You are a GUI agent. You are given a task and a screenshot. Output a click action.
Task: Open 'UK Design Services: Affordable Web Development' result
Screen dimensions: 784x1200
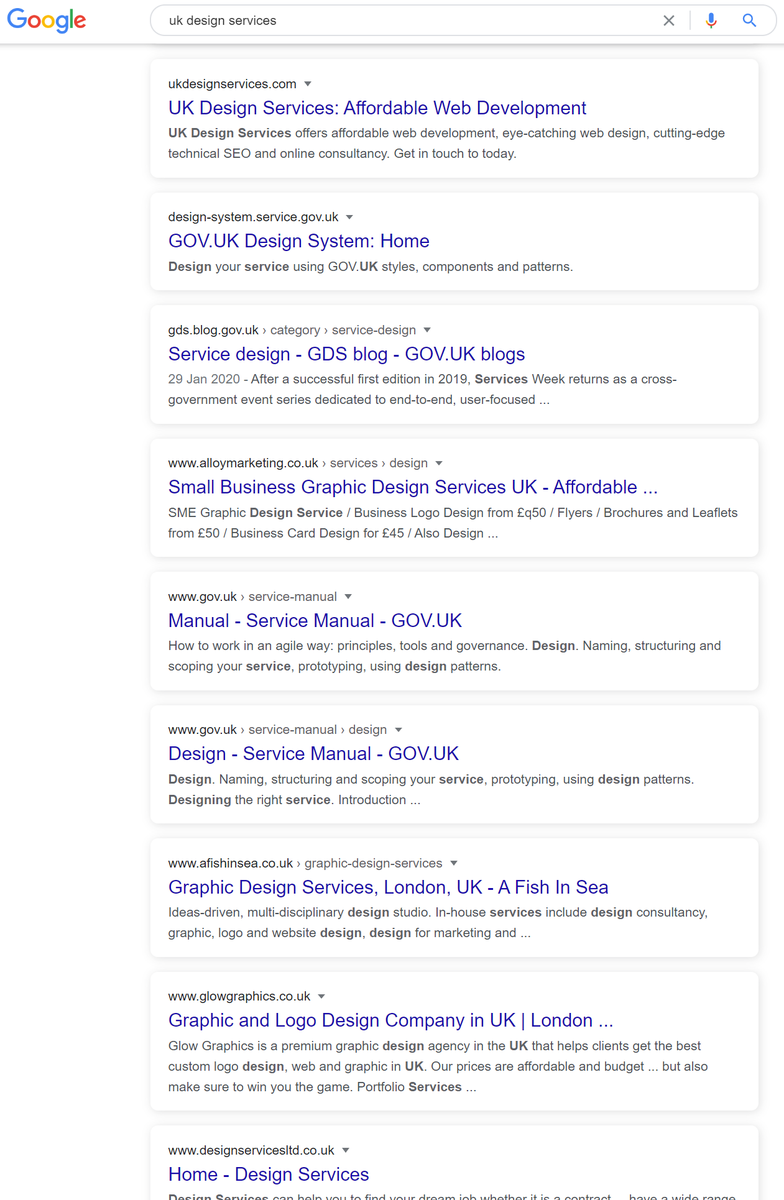click(x=377, y=108)
